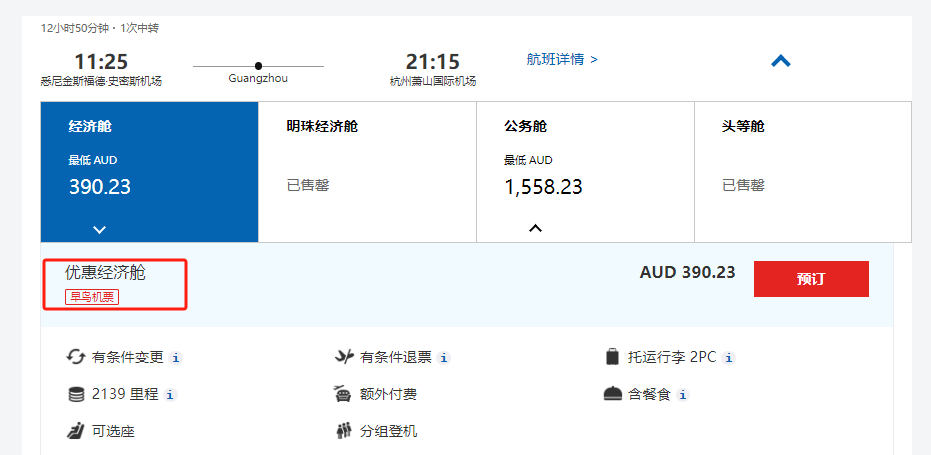Click the group boarding people icon
931x455 pixels.
[343, 432]
